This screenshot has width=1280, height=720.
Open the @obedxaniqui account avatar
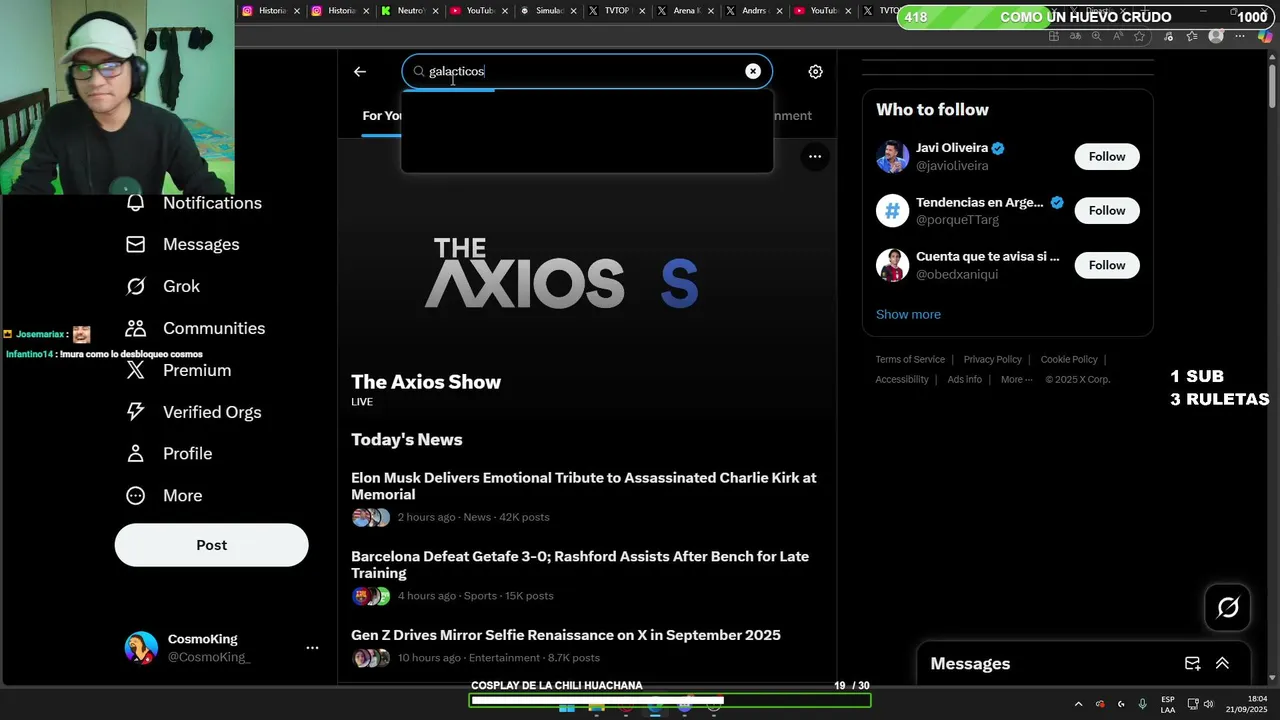pos(892,265)
